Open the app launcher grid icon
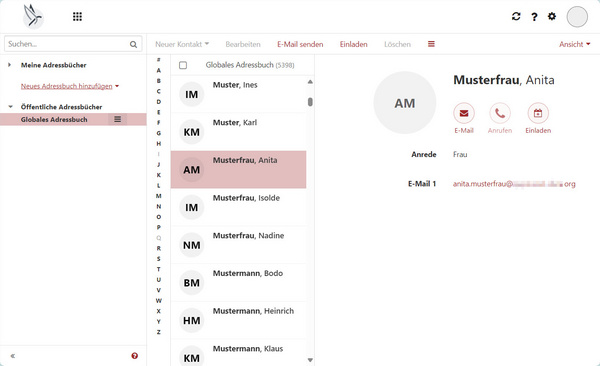600x366 pixels. coord(77,16)
